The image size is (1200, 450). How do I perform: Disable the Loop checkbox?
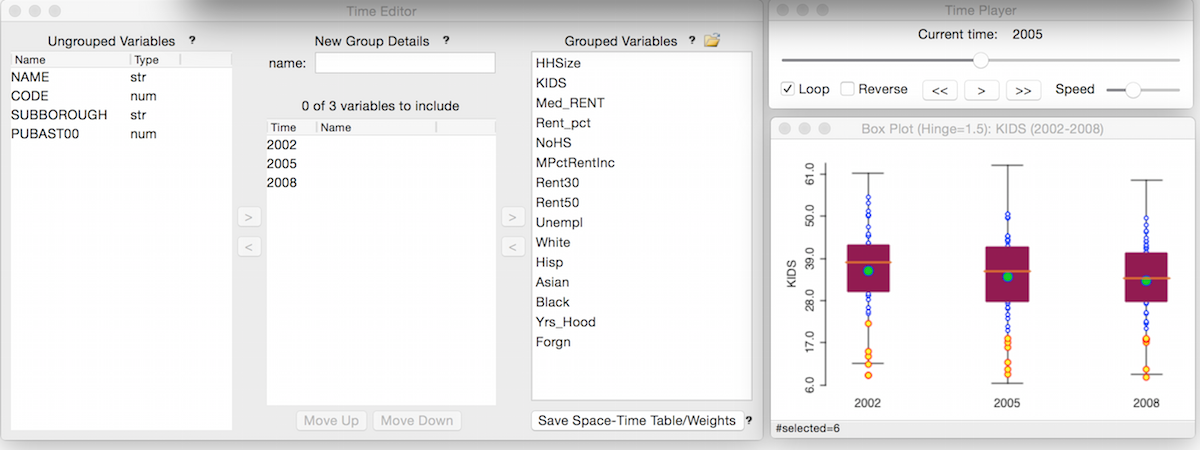pyautogui.click(x=788, y=89)
